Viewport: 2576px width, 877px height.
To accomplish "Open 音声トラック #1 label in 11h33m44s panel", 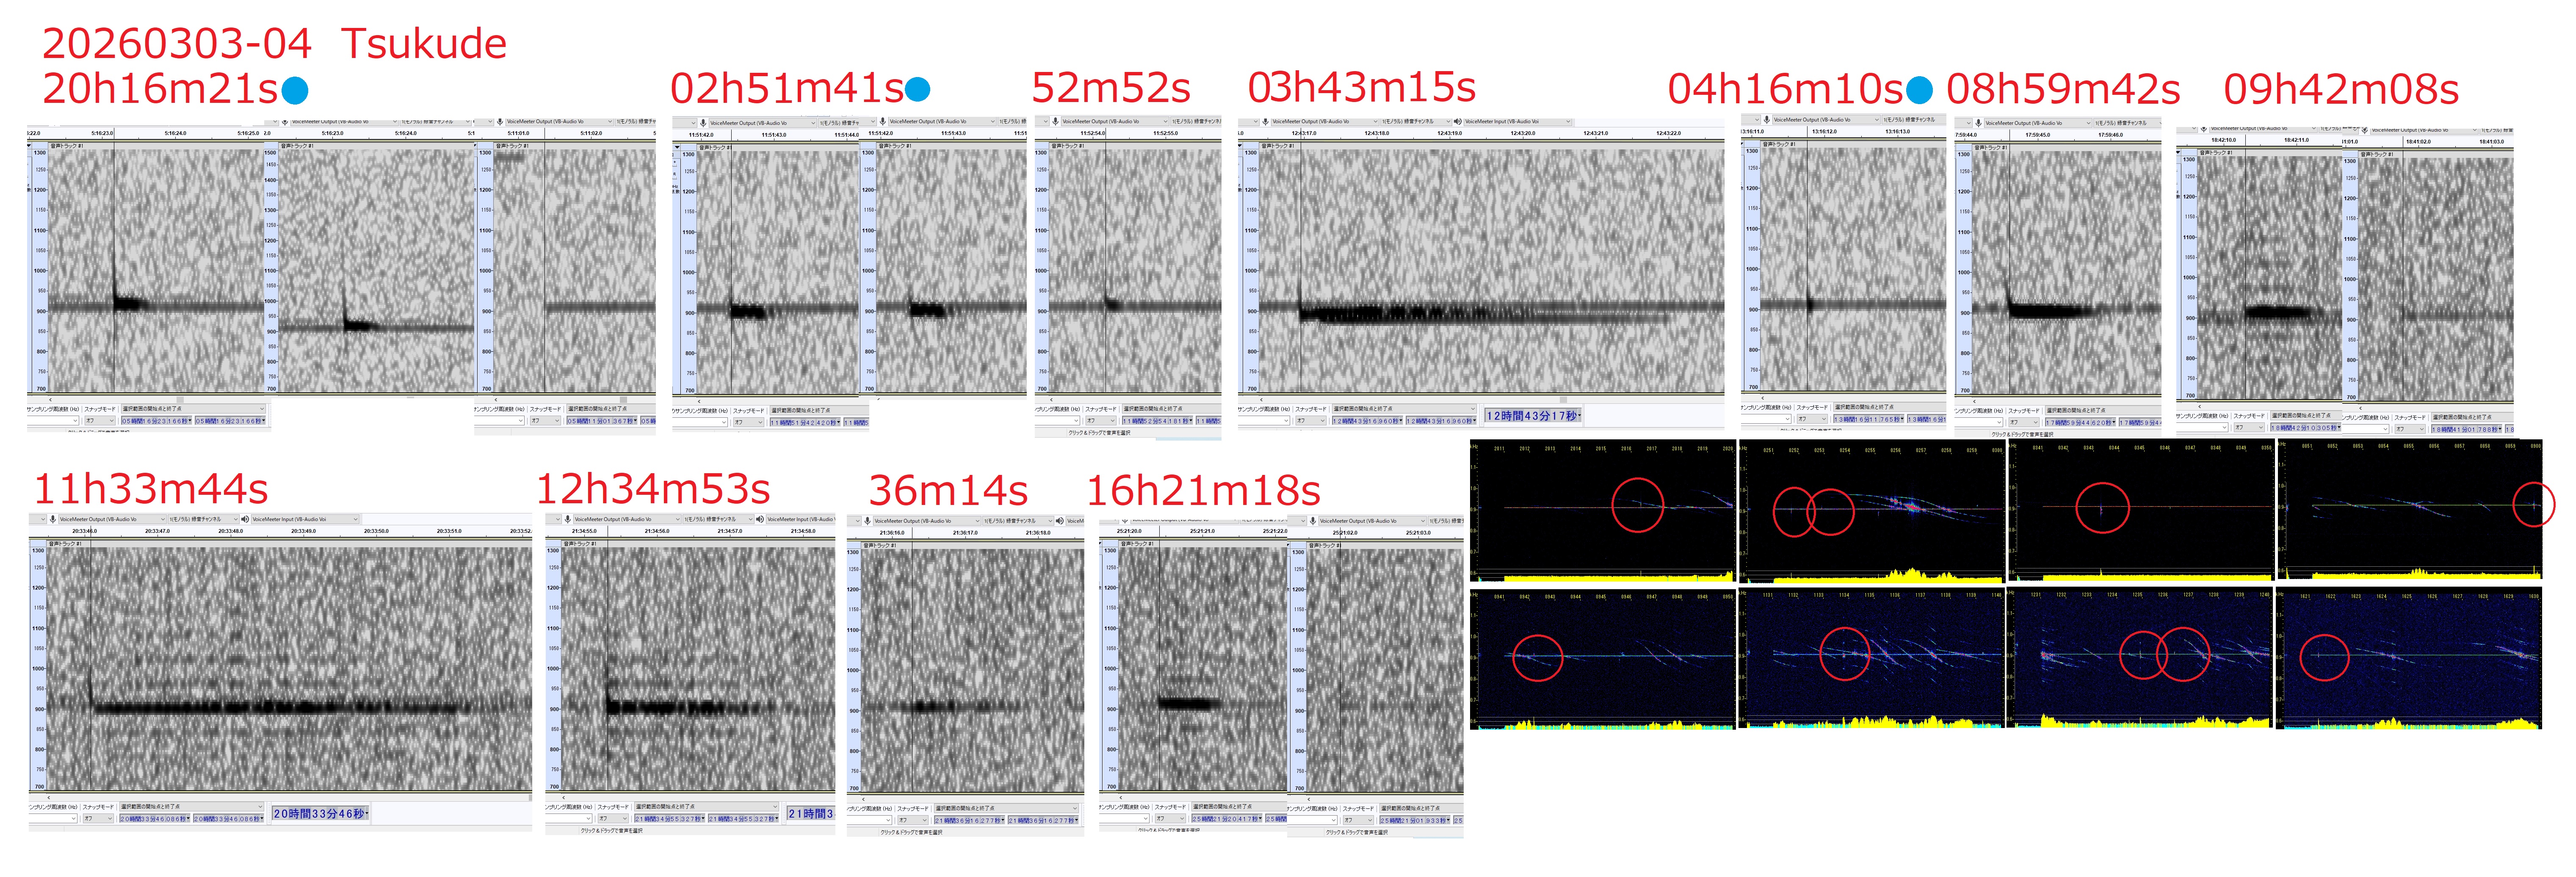I will click(x=66, y=544).
